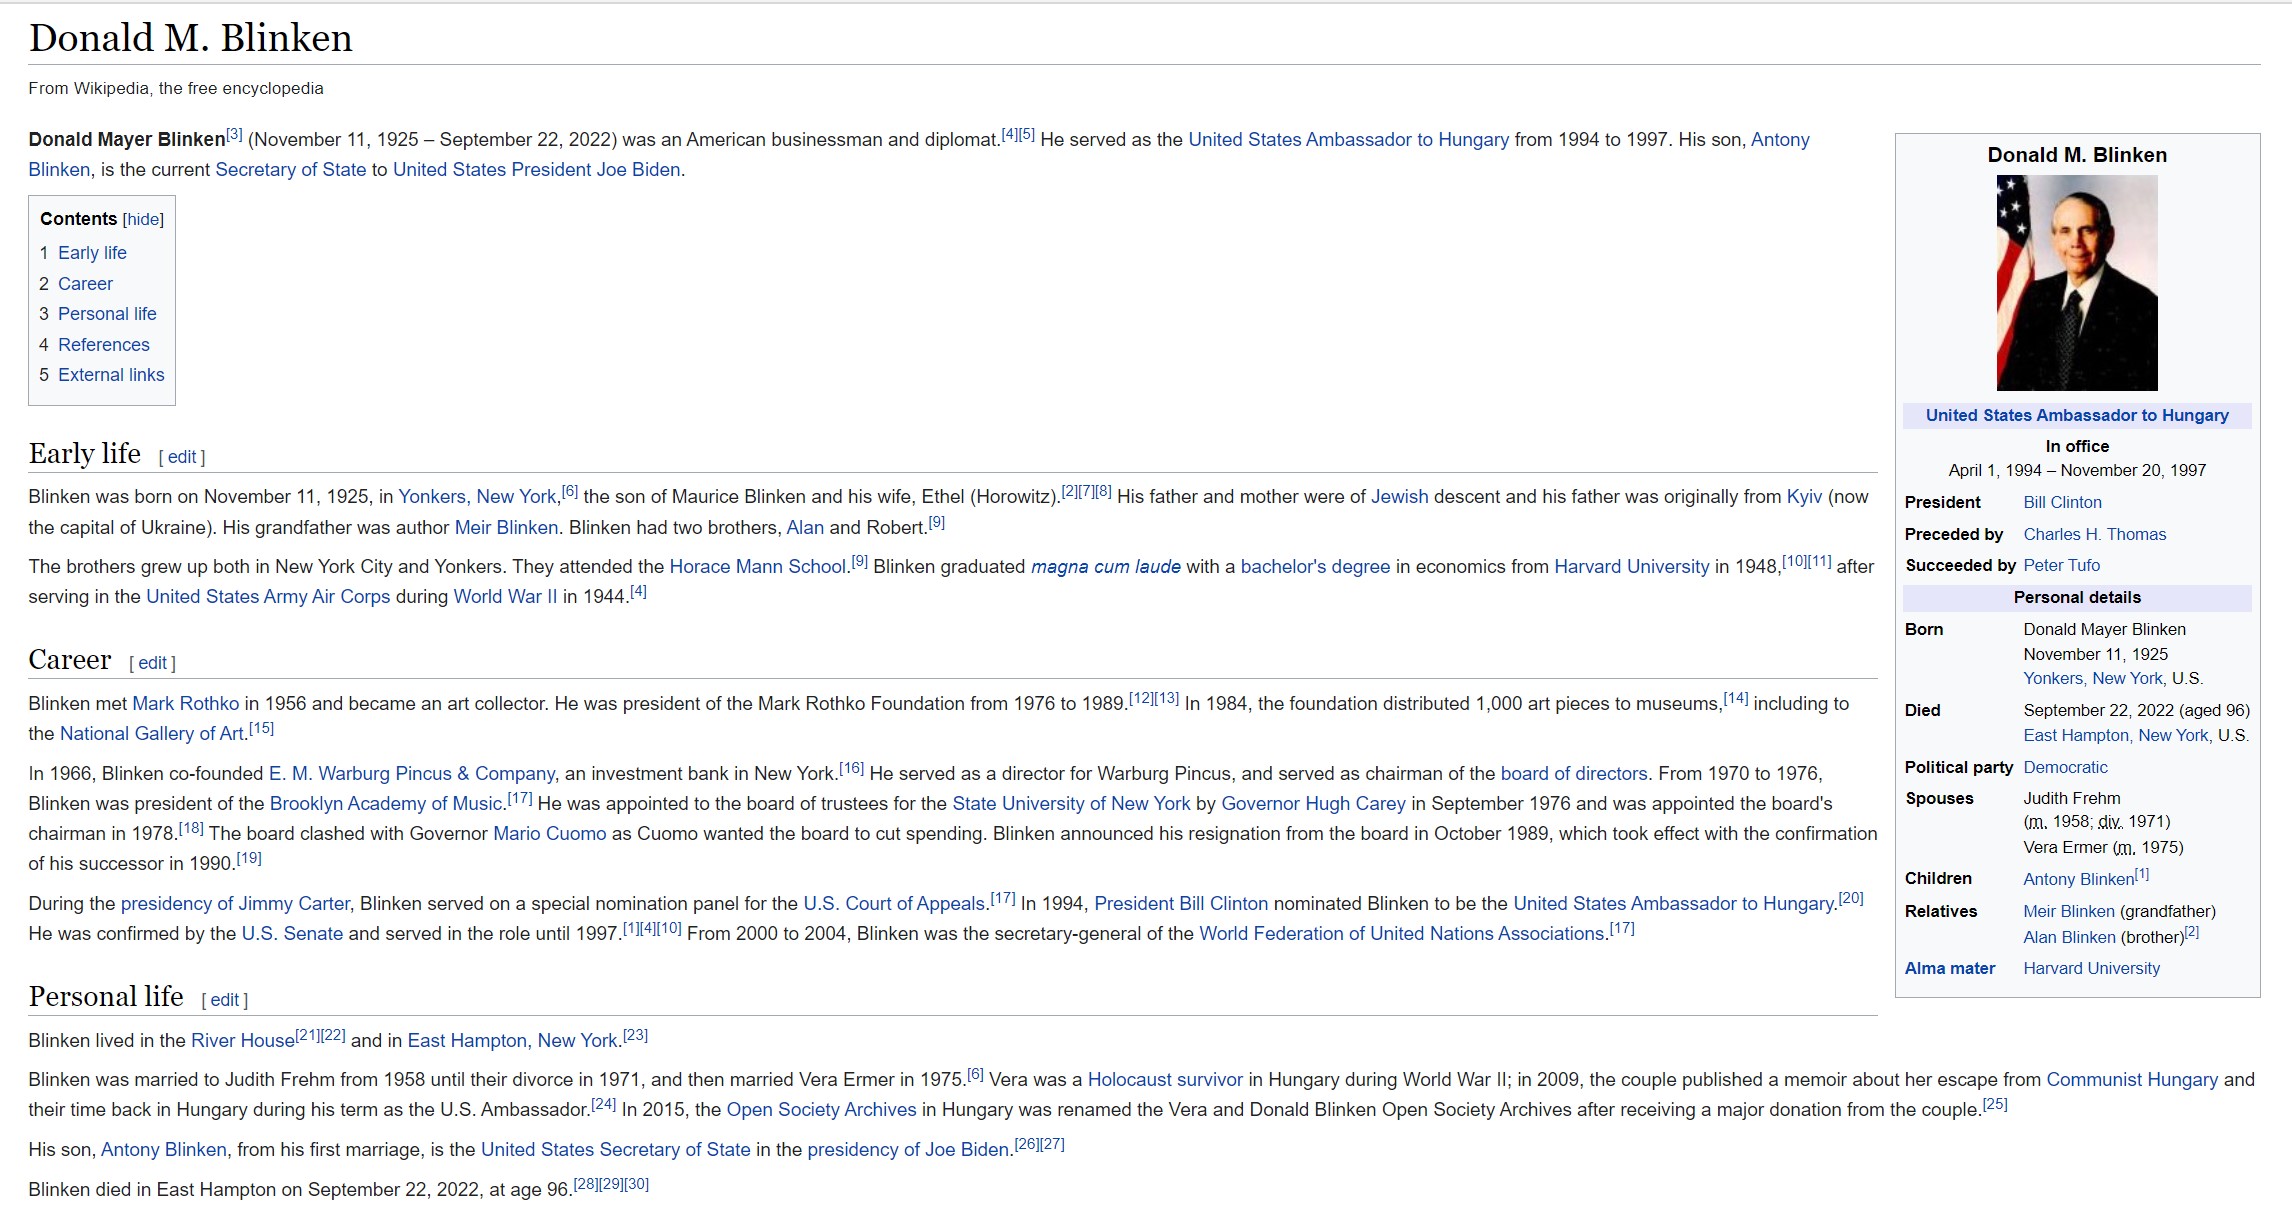Open National Gallery of Art link
The width and height of the screenshot is (2292, 1212).
coord(152,734)
